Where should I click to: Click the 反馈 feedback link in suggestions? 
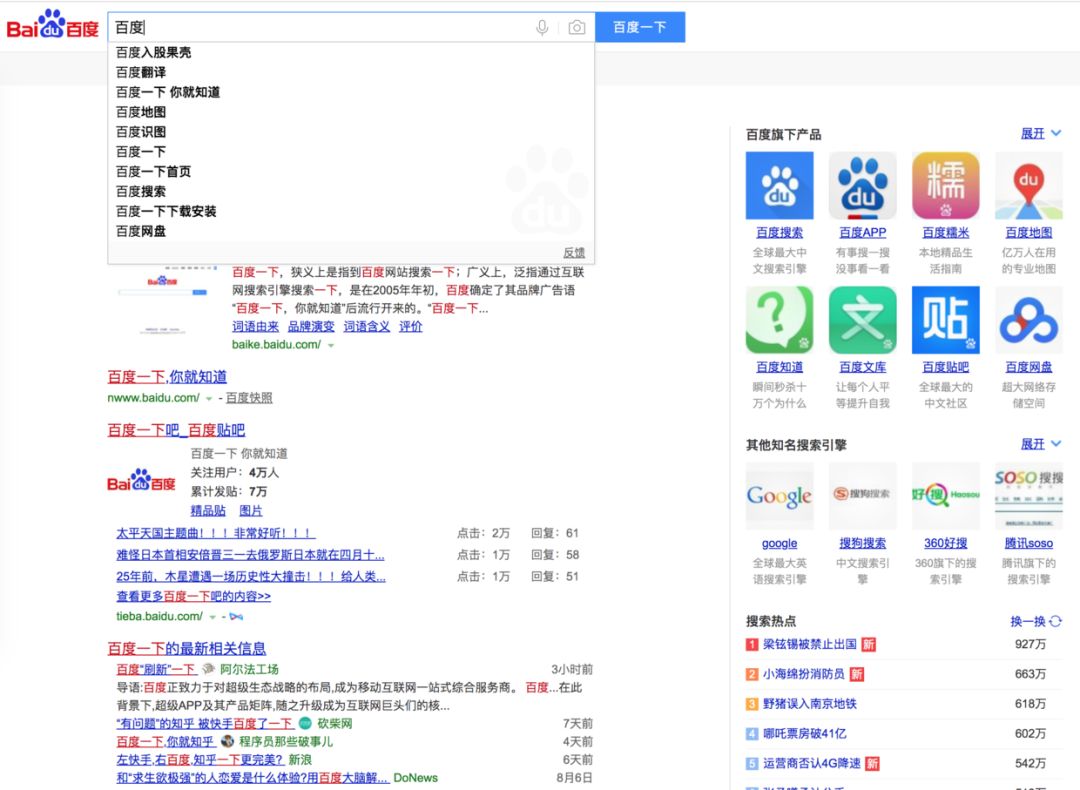574,253
